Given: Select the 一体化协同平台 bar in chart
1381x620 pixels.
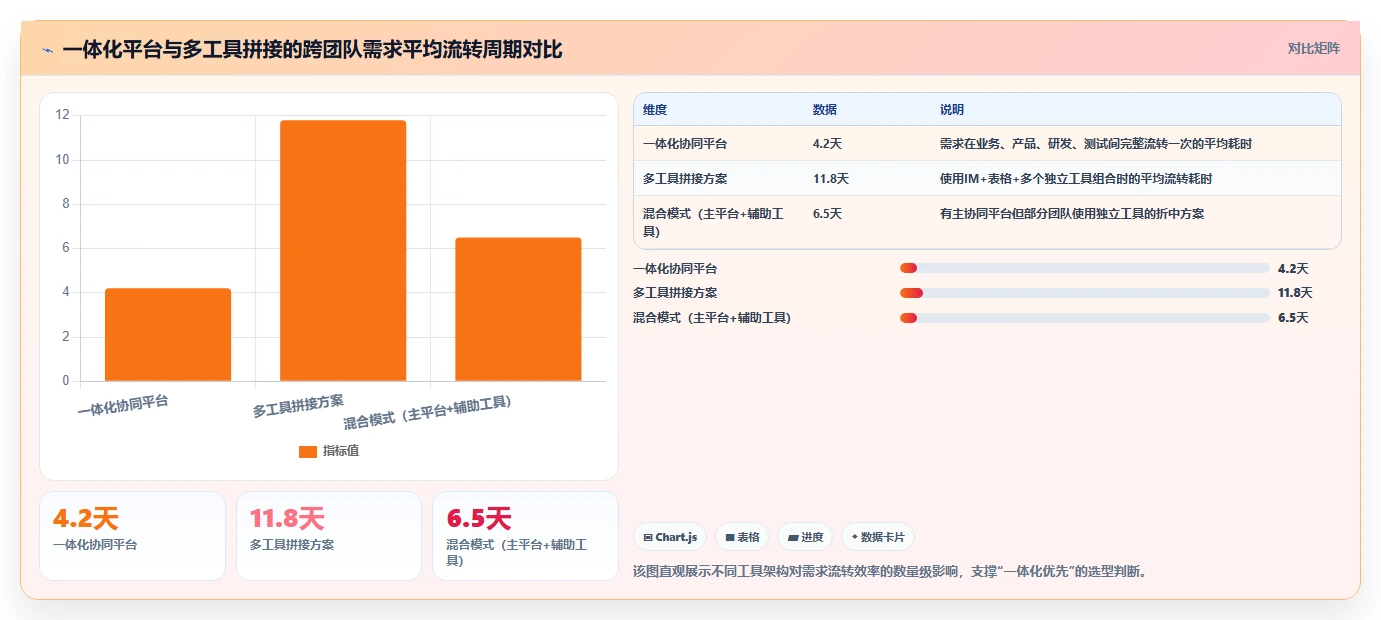Looking at the screenshot, I should tap(168, 334).
